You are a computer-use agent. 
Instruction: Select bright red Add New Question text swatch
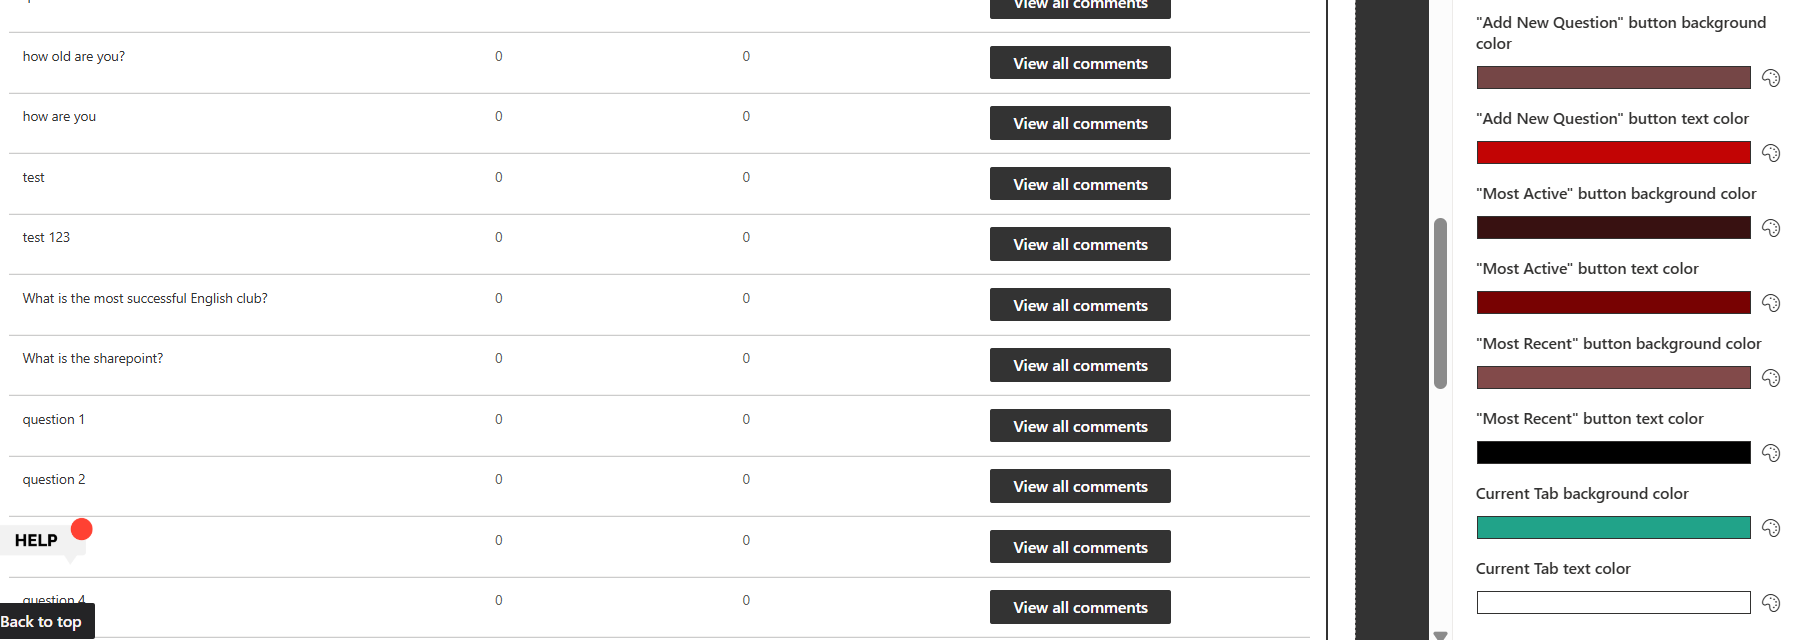tap(1613, 153)
